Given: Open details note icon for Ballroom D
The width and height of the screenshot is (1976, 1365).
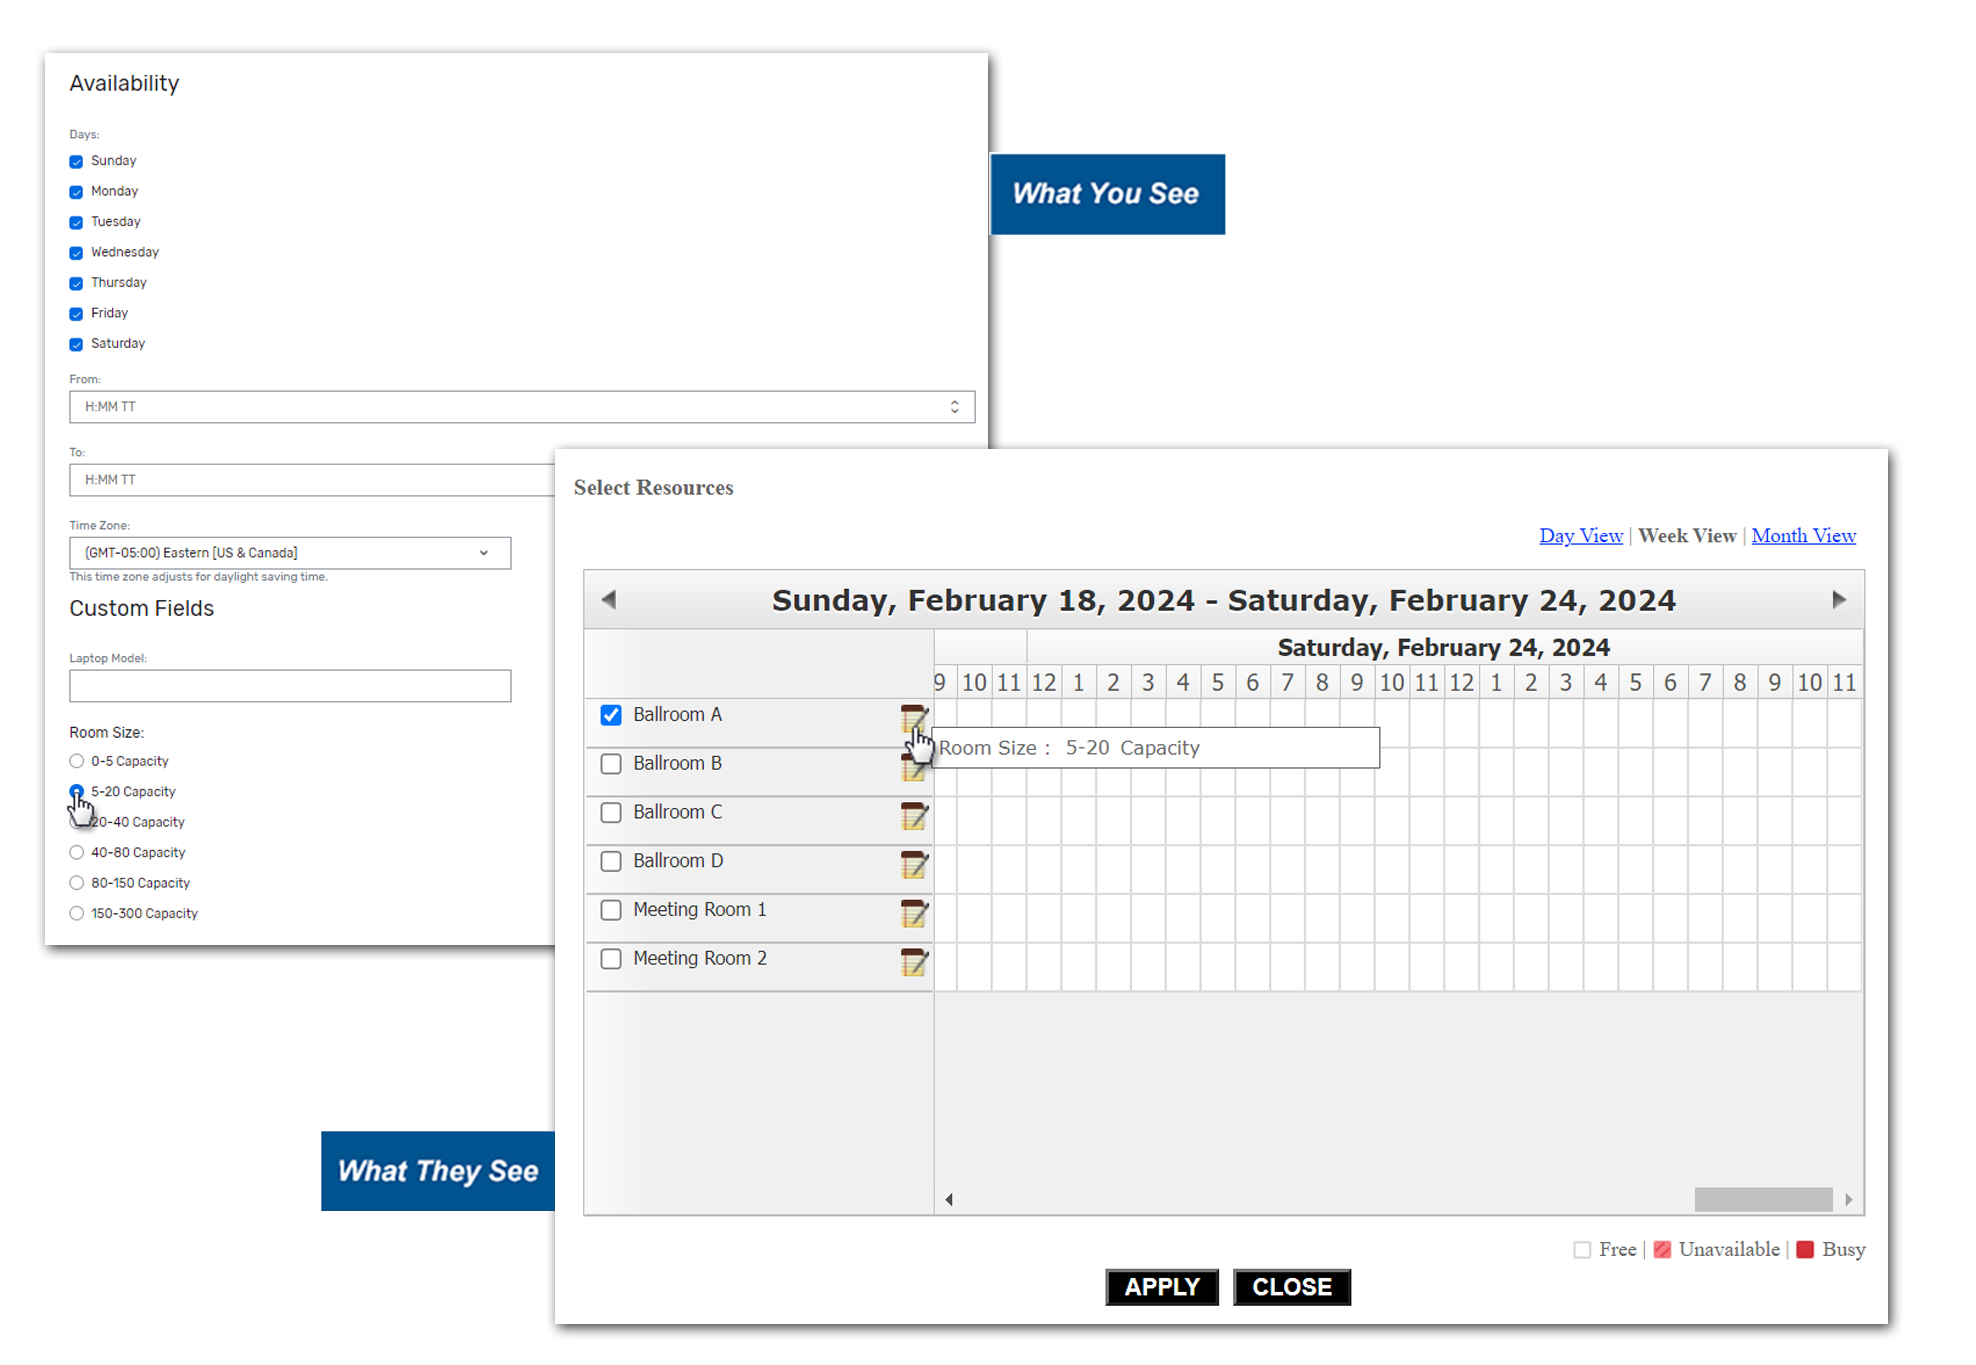Looking at the screenshot, I should (914, 864).
